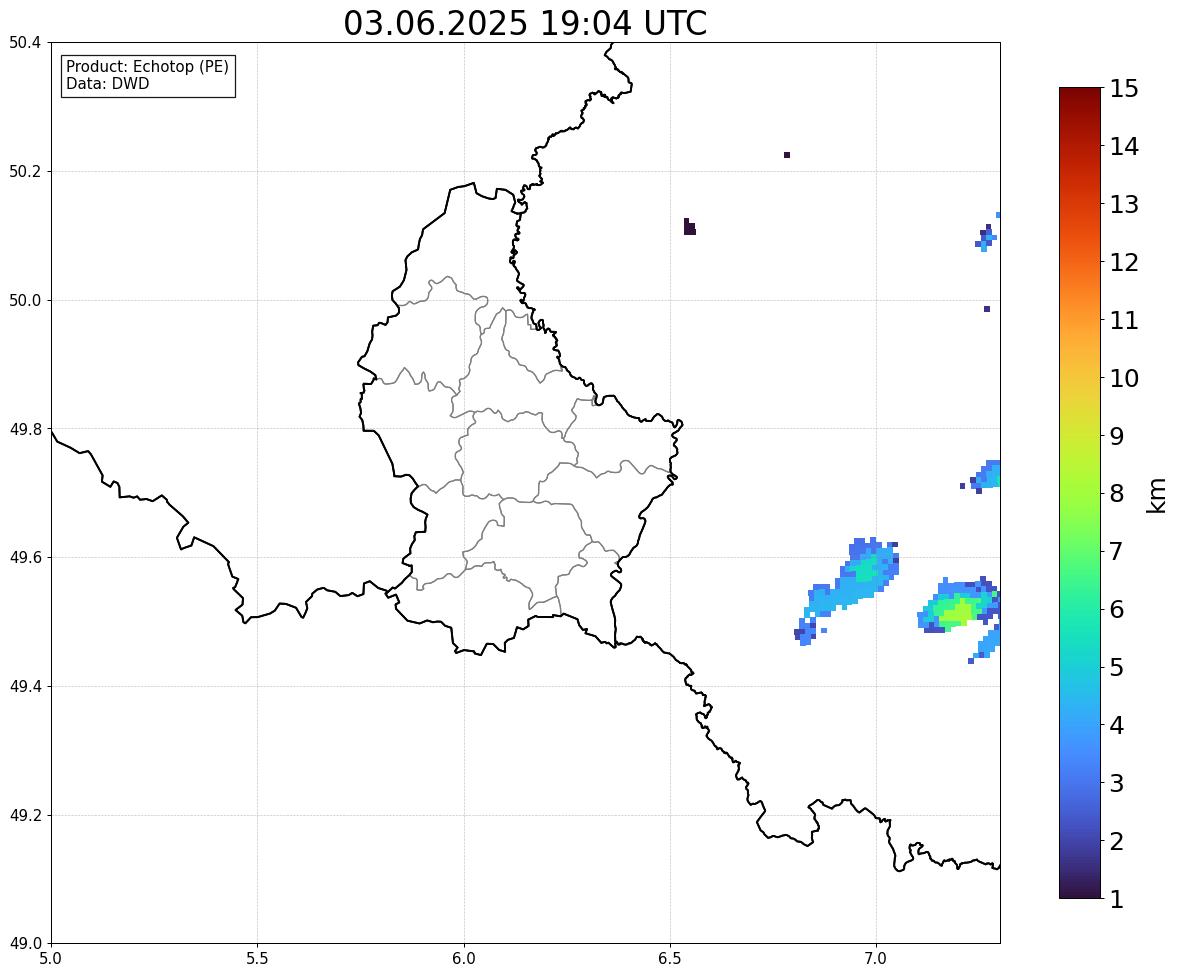Click the colorbar label 11

pyautogui.click(x=1124, y=320)
